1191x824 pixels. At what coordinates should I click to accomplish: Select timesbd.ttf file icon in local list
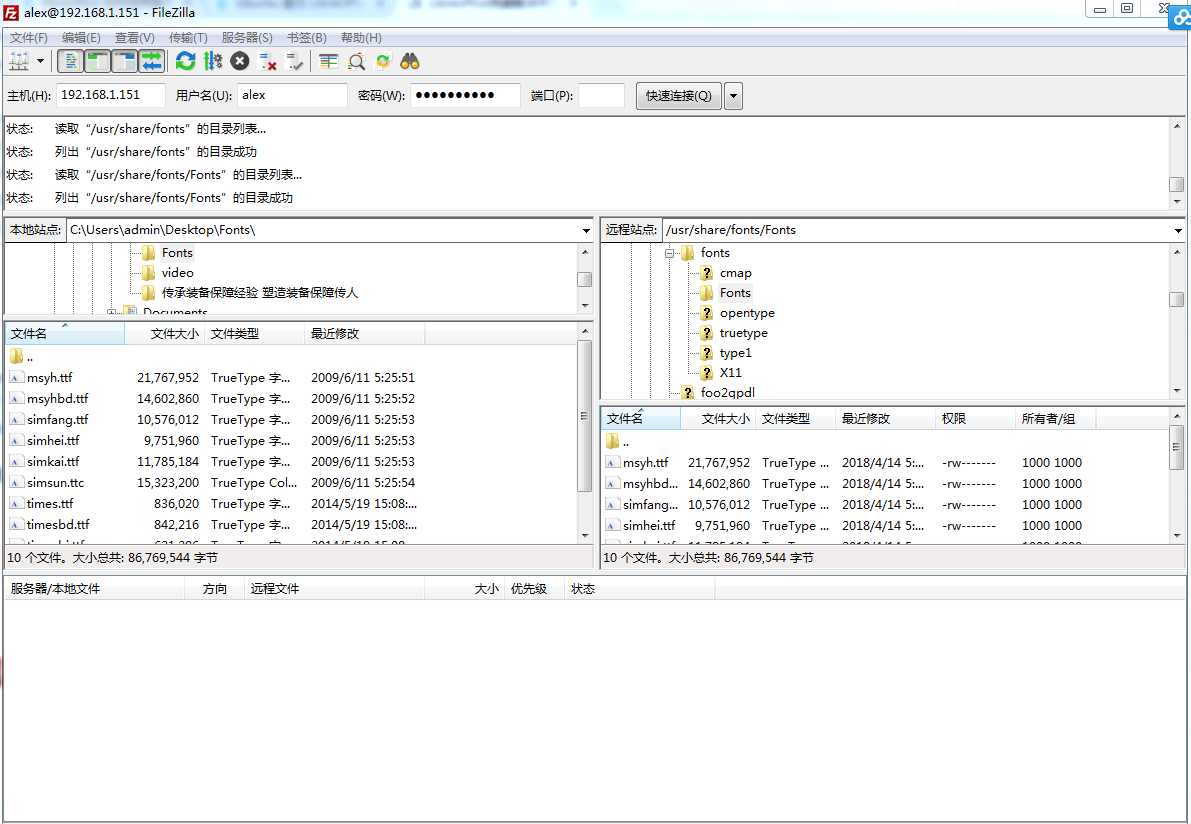coord(16,525)
